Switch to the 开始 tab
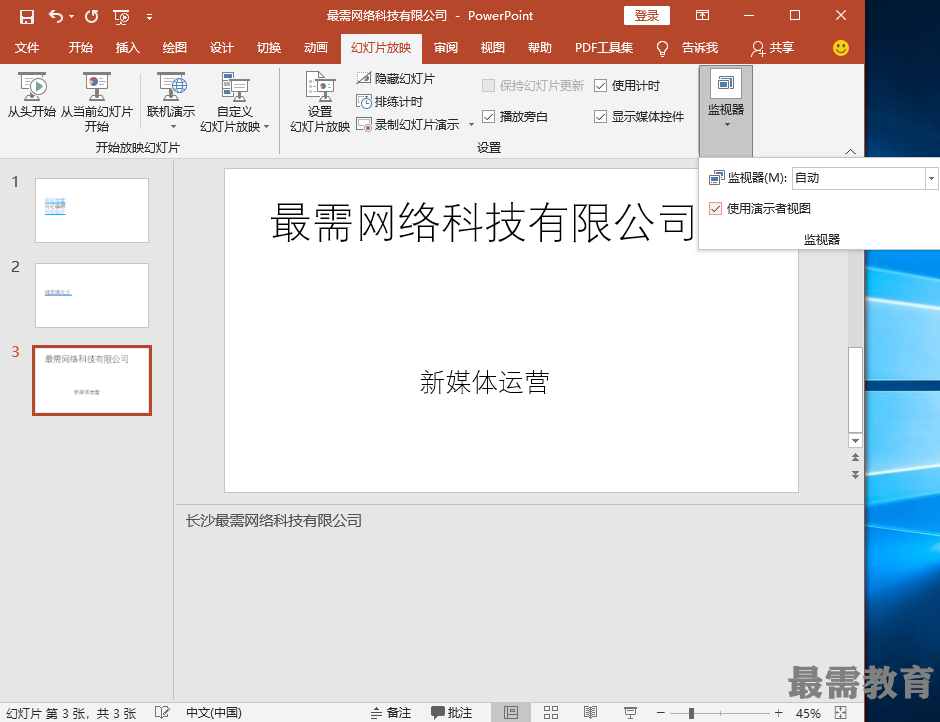Image resolution: width=940 pixels, height=722 pixels. pyautogui.click(x=80, y=47)
